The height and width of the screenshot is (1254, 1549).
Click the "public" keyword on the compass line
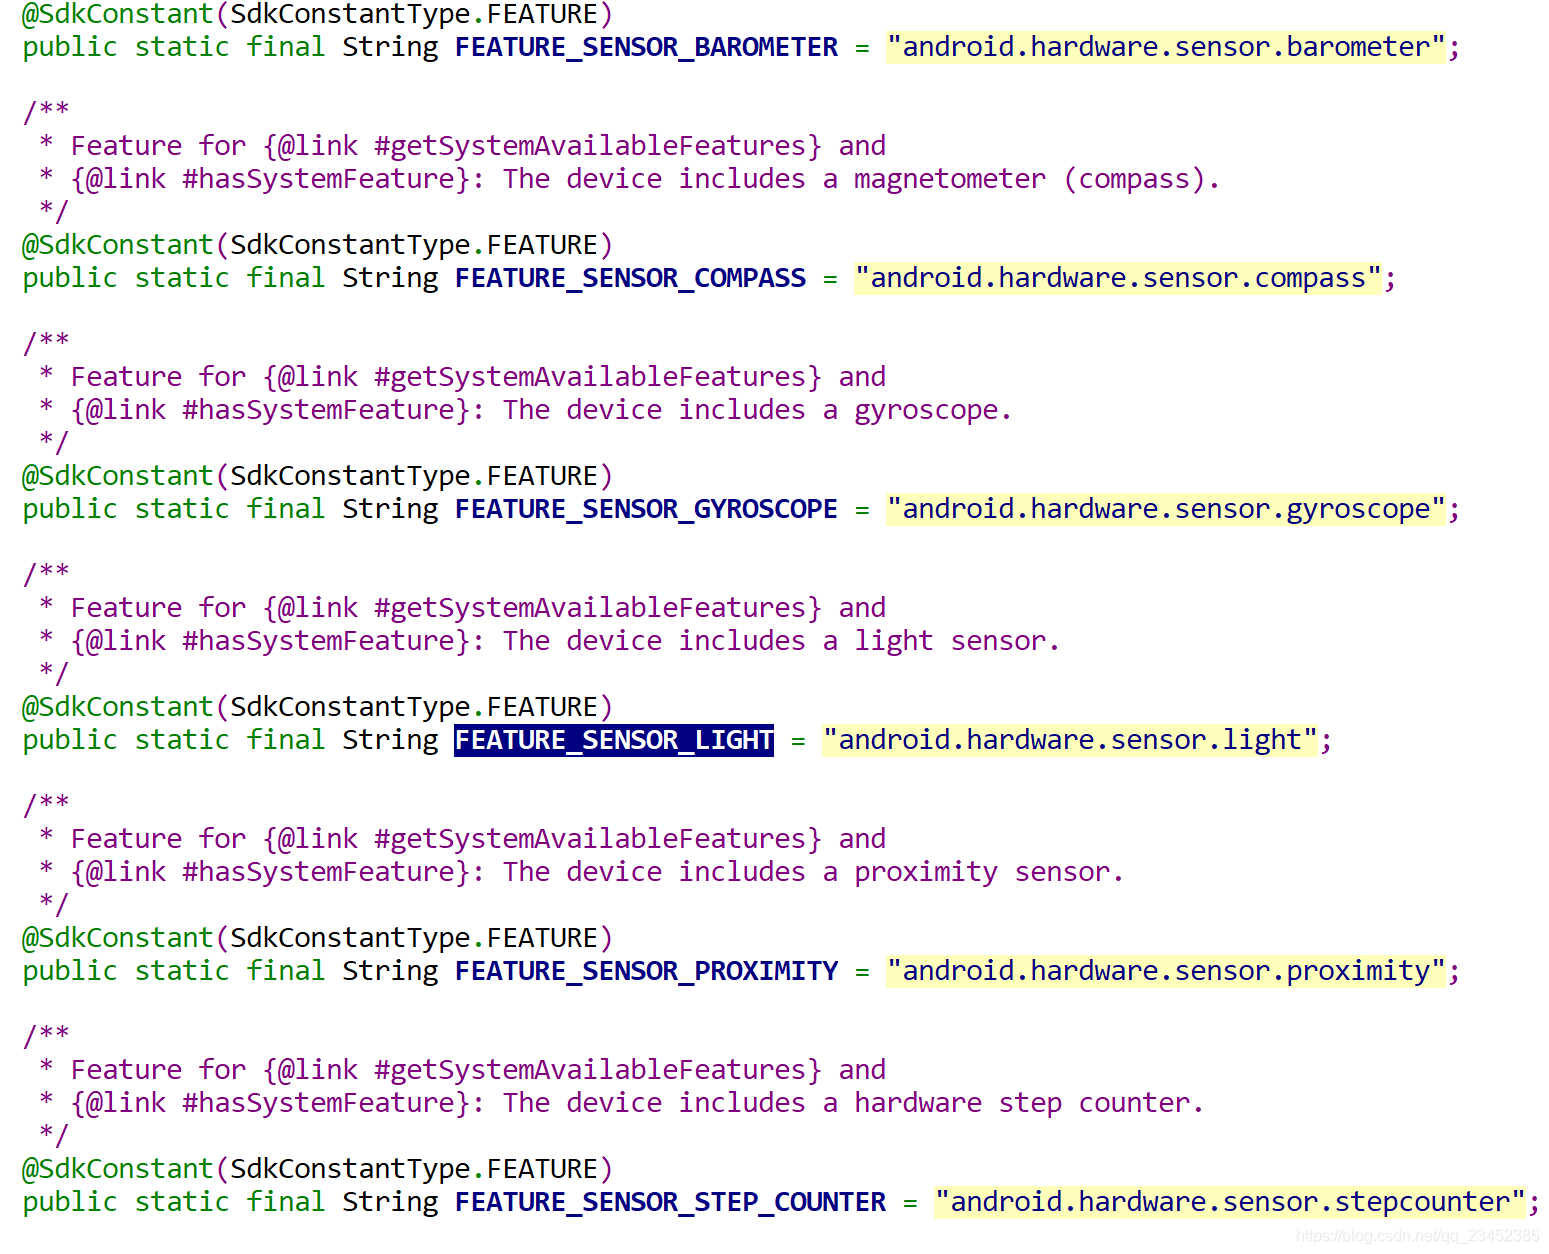click(70, 278)
